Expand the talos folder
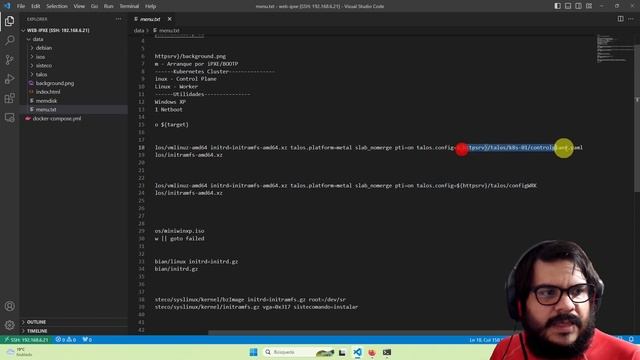This screenshot has width=640, height=360. coord(32,74)
